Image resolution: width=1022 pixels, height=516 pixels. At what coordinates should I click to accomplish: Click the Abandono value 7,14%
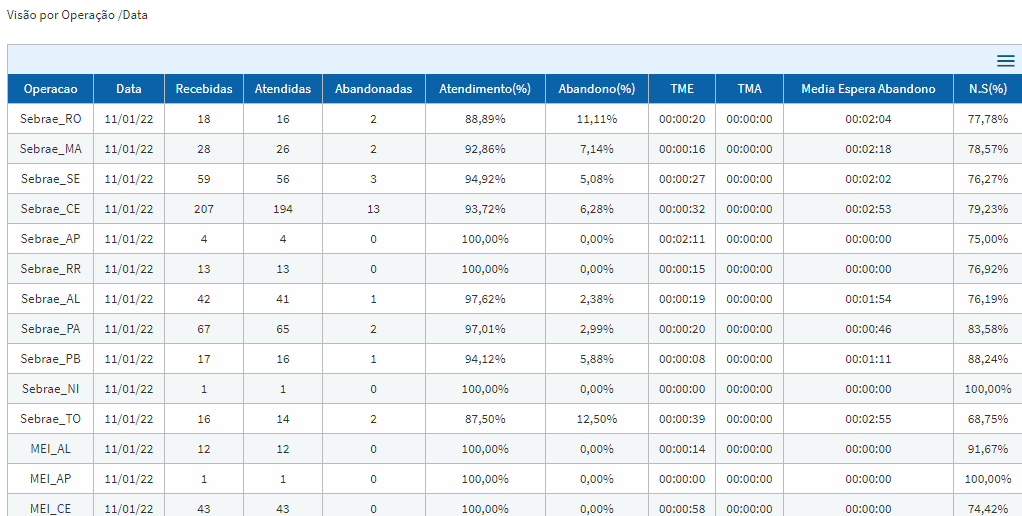coord(597,149)
